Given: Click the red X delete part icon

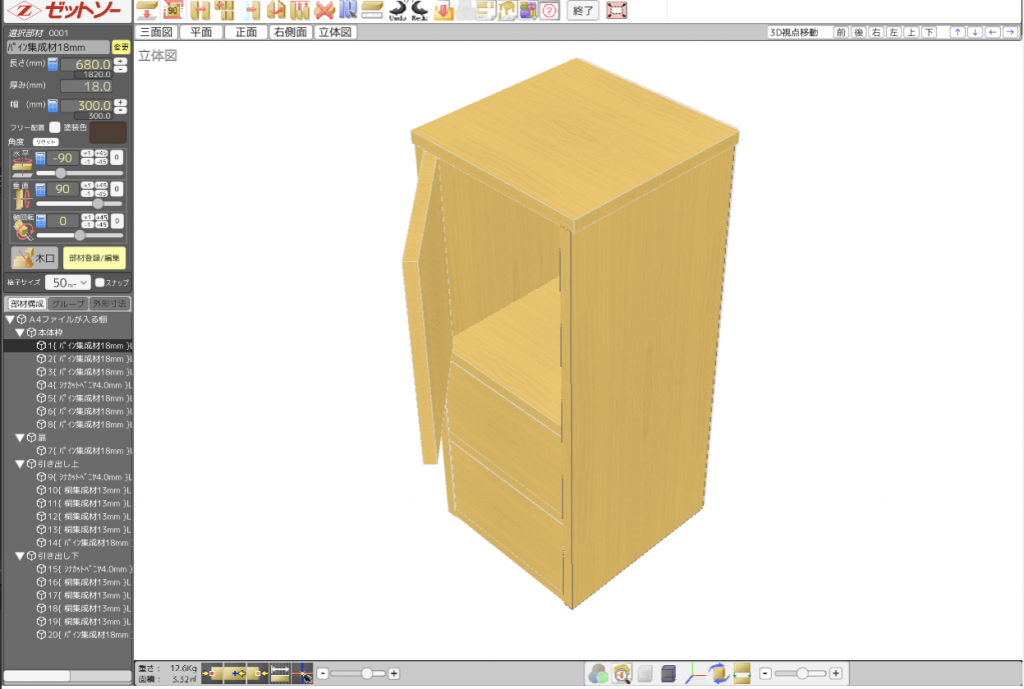Looking at the screenshot, I should 324,10.
